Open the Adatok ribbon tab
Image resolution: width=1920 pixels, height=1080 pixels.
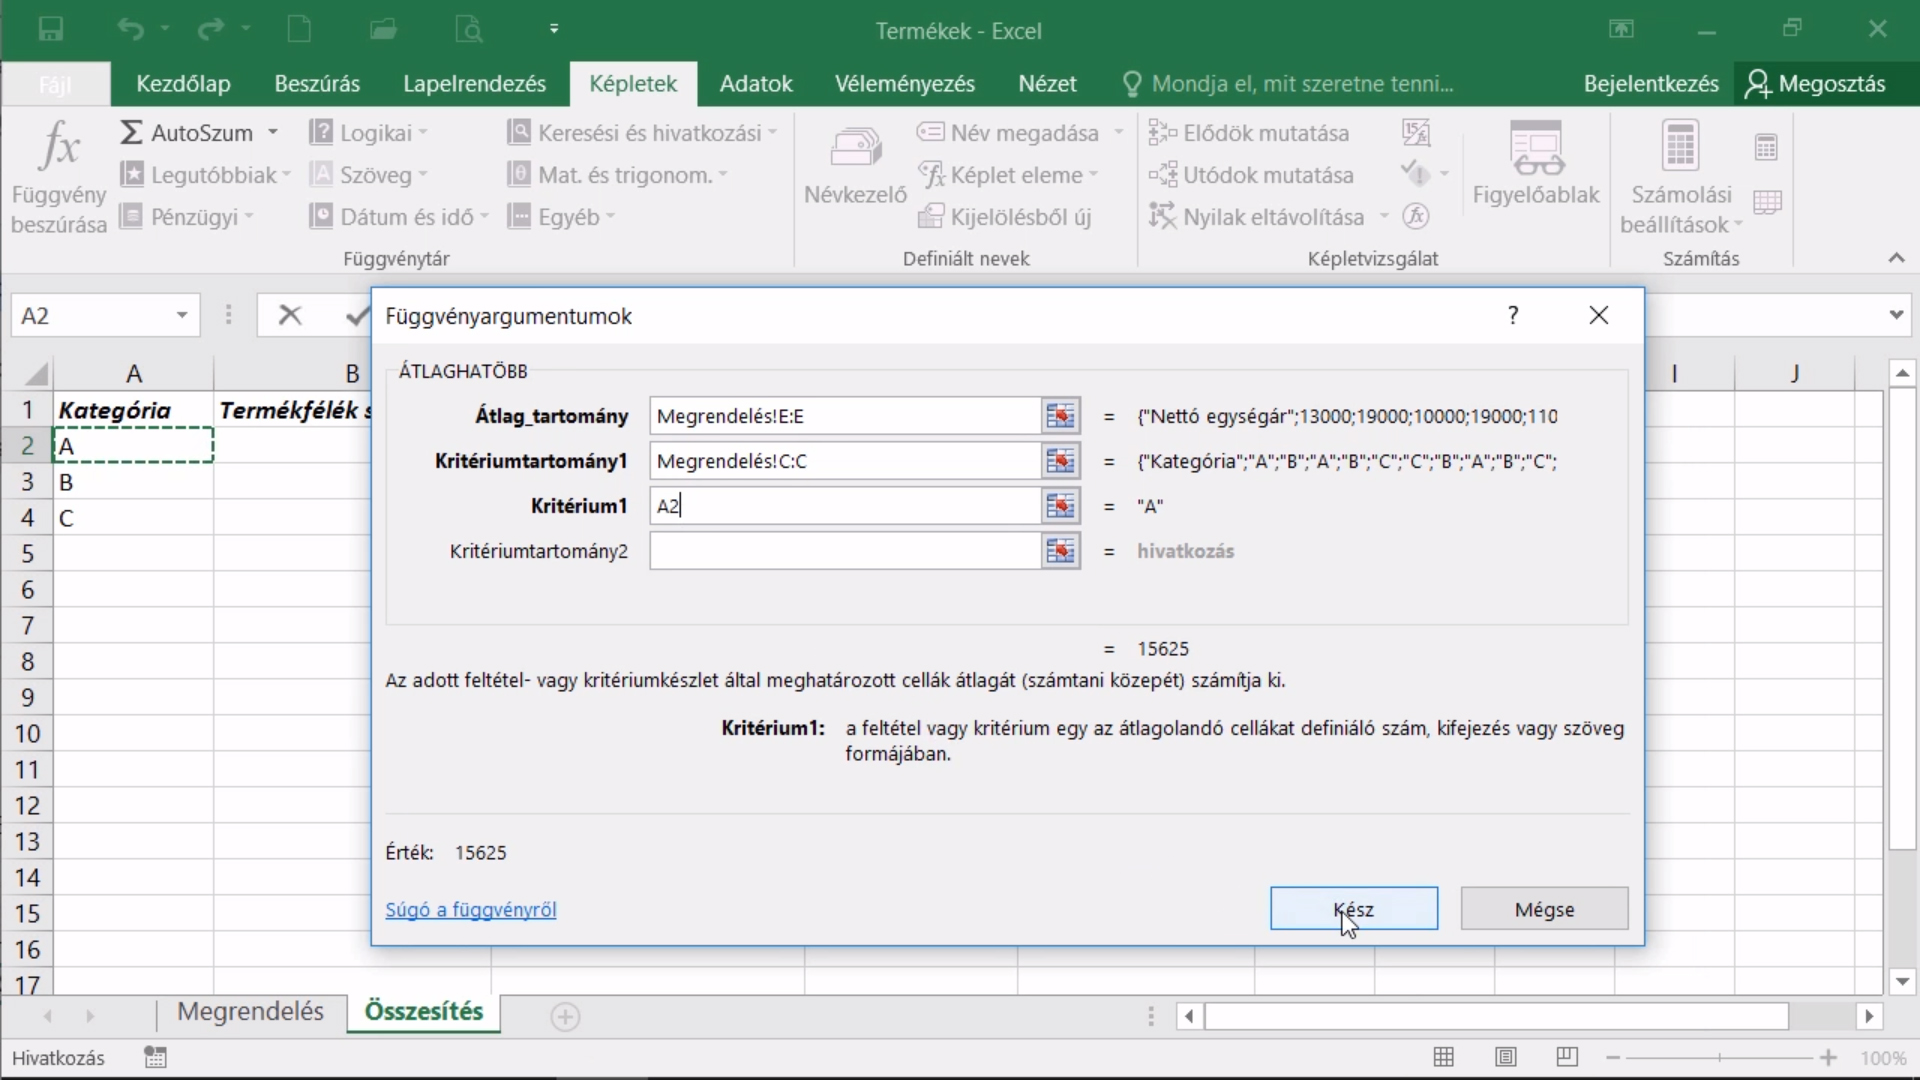[756, 84]
